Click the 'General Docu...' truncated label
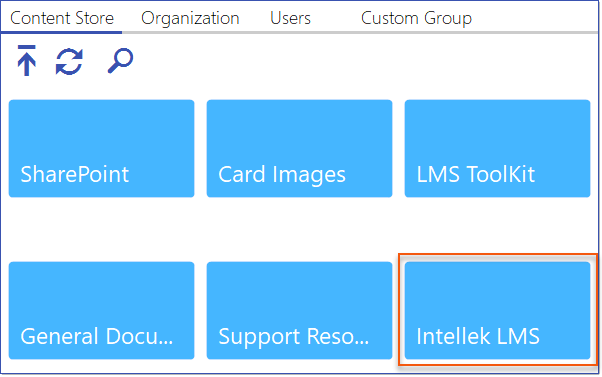 97,336
